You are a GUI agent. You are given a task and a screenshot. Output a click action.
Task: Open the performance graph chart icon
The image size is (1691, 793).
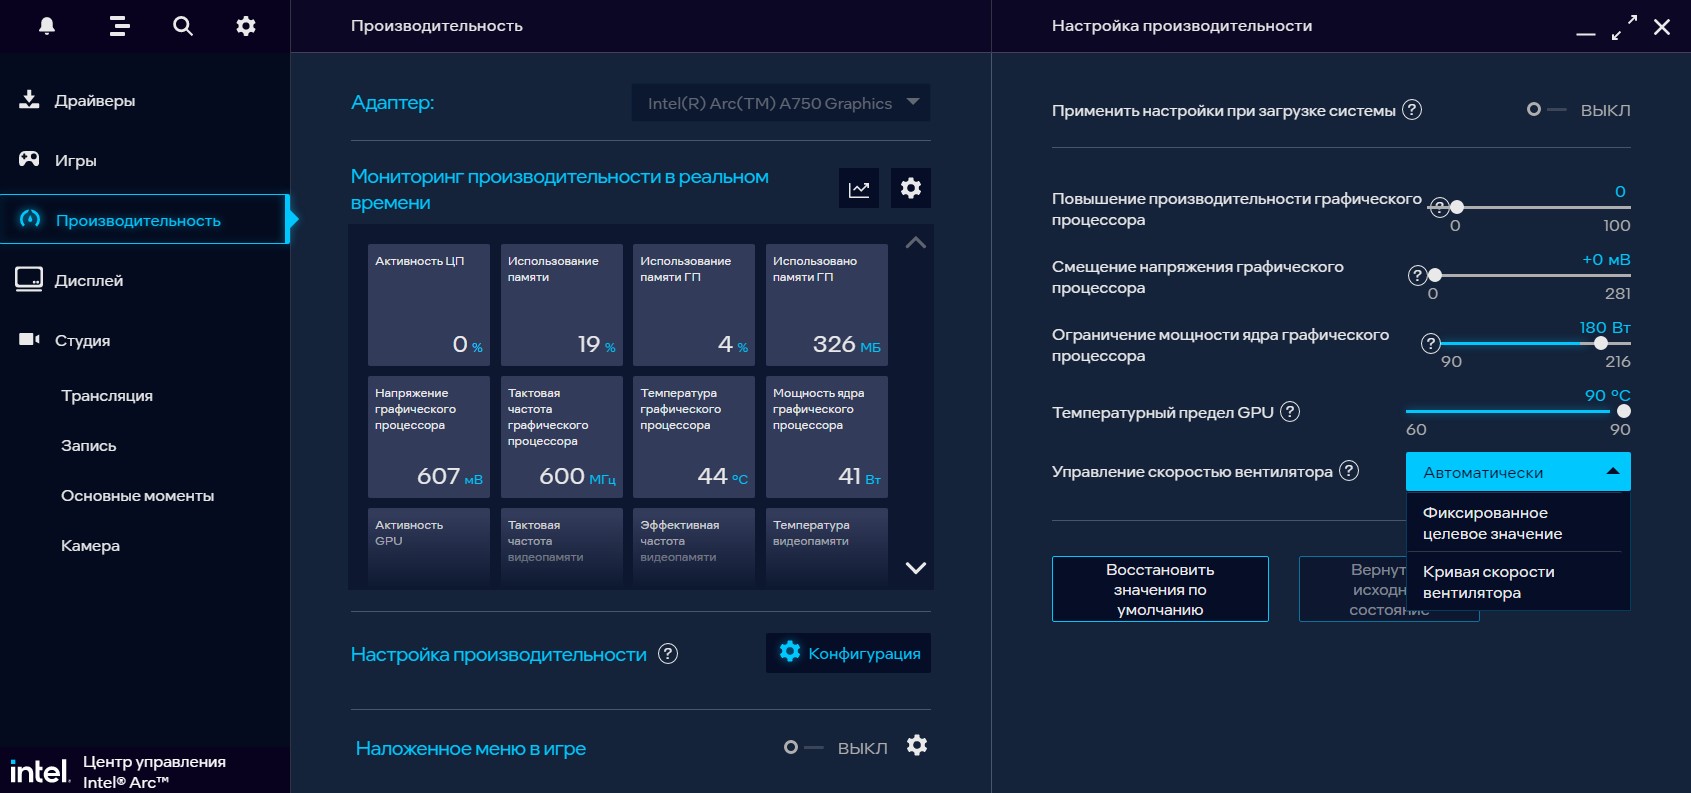pos(859,188)
